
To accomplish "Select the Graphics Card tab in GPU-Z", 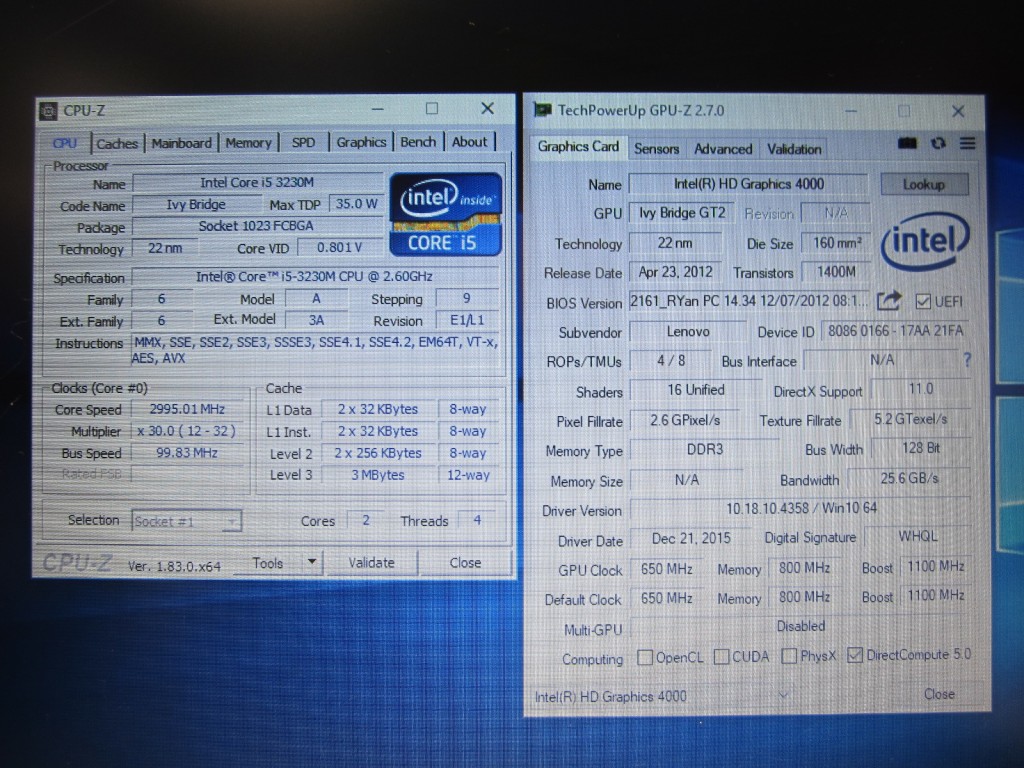I will [x=578, y=147].
